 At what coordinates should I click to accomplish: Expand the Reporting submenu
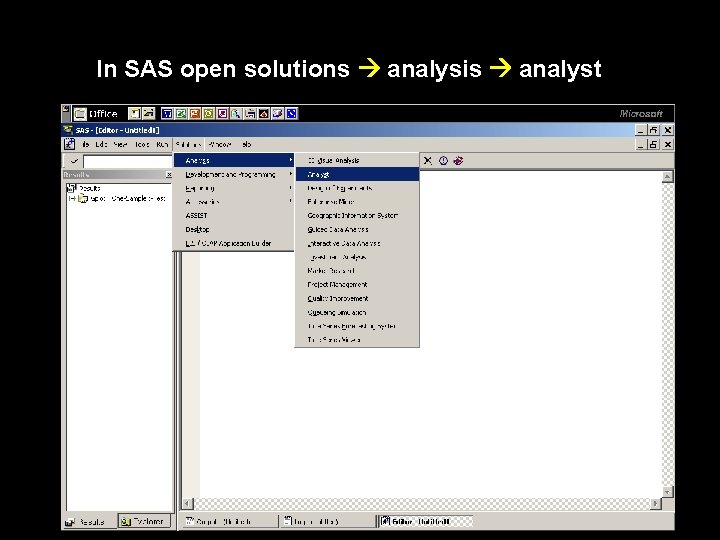234,188
